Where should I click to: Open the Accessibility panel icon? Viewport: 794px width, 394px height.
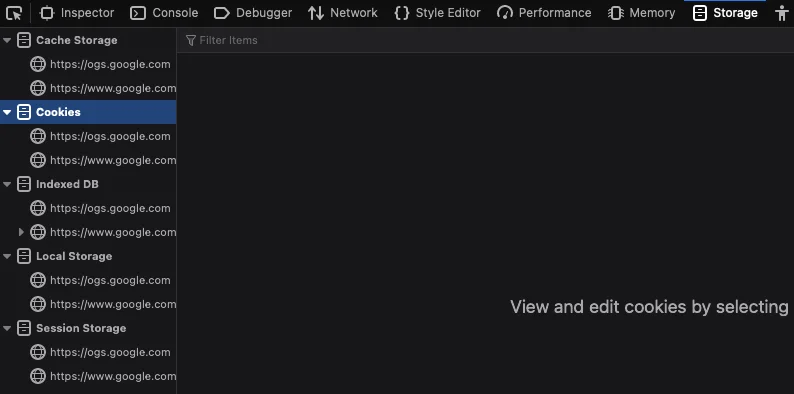782,13
